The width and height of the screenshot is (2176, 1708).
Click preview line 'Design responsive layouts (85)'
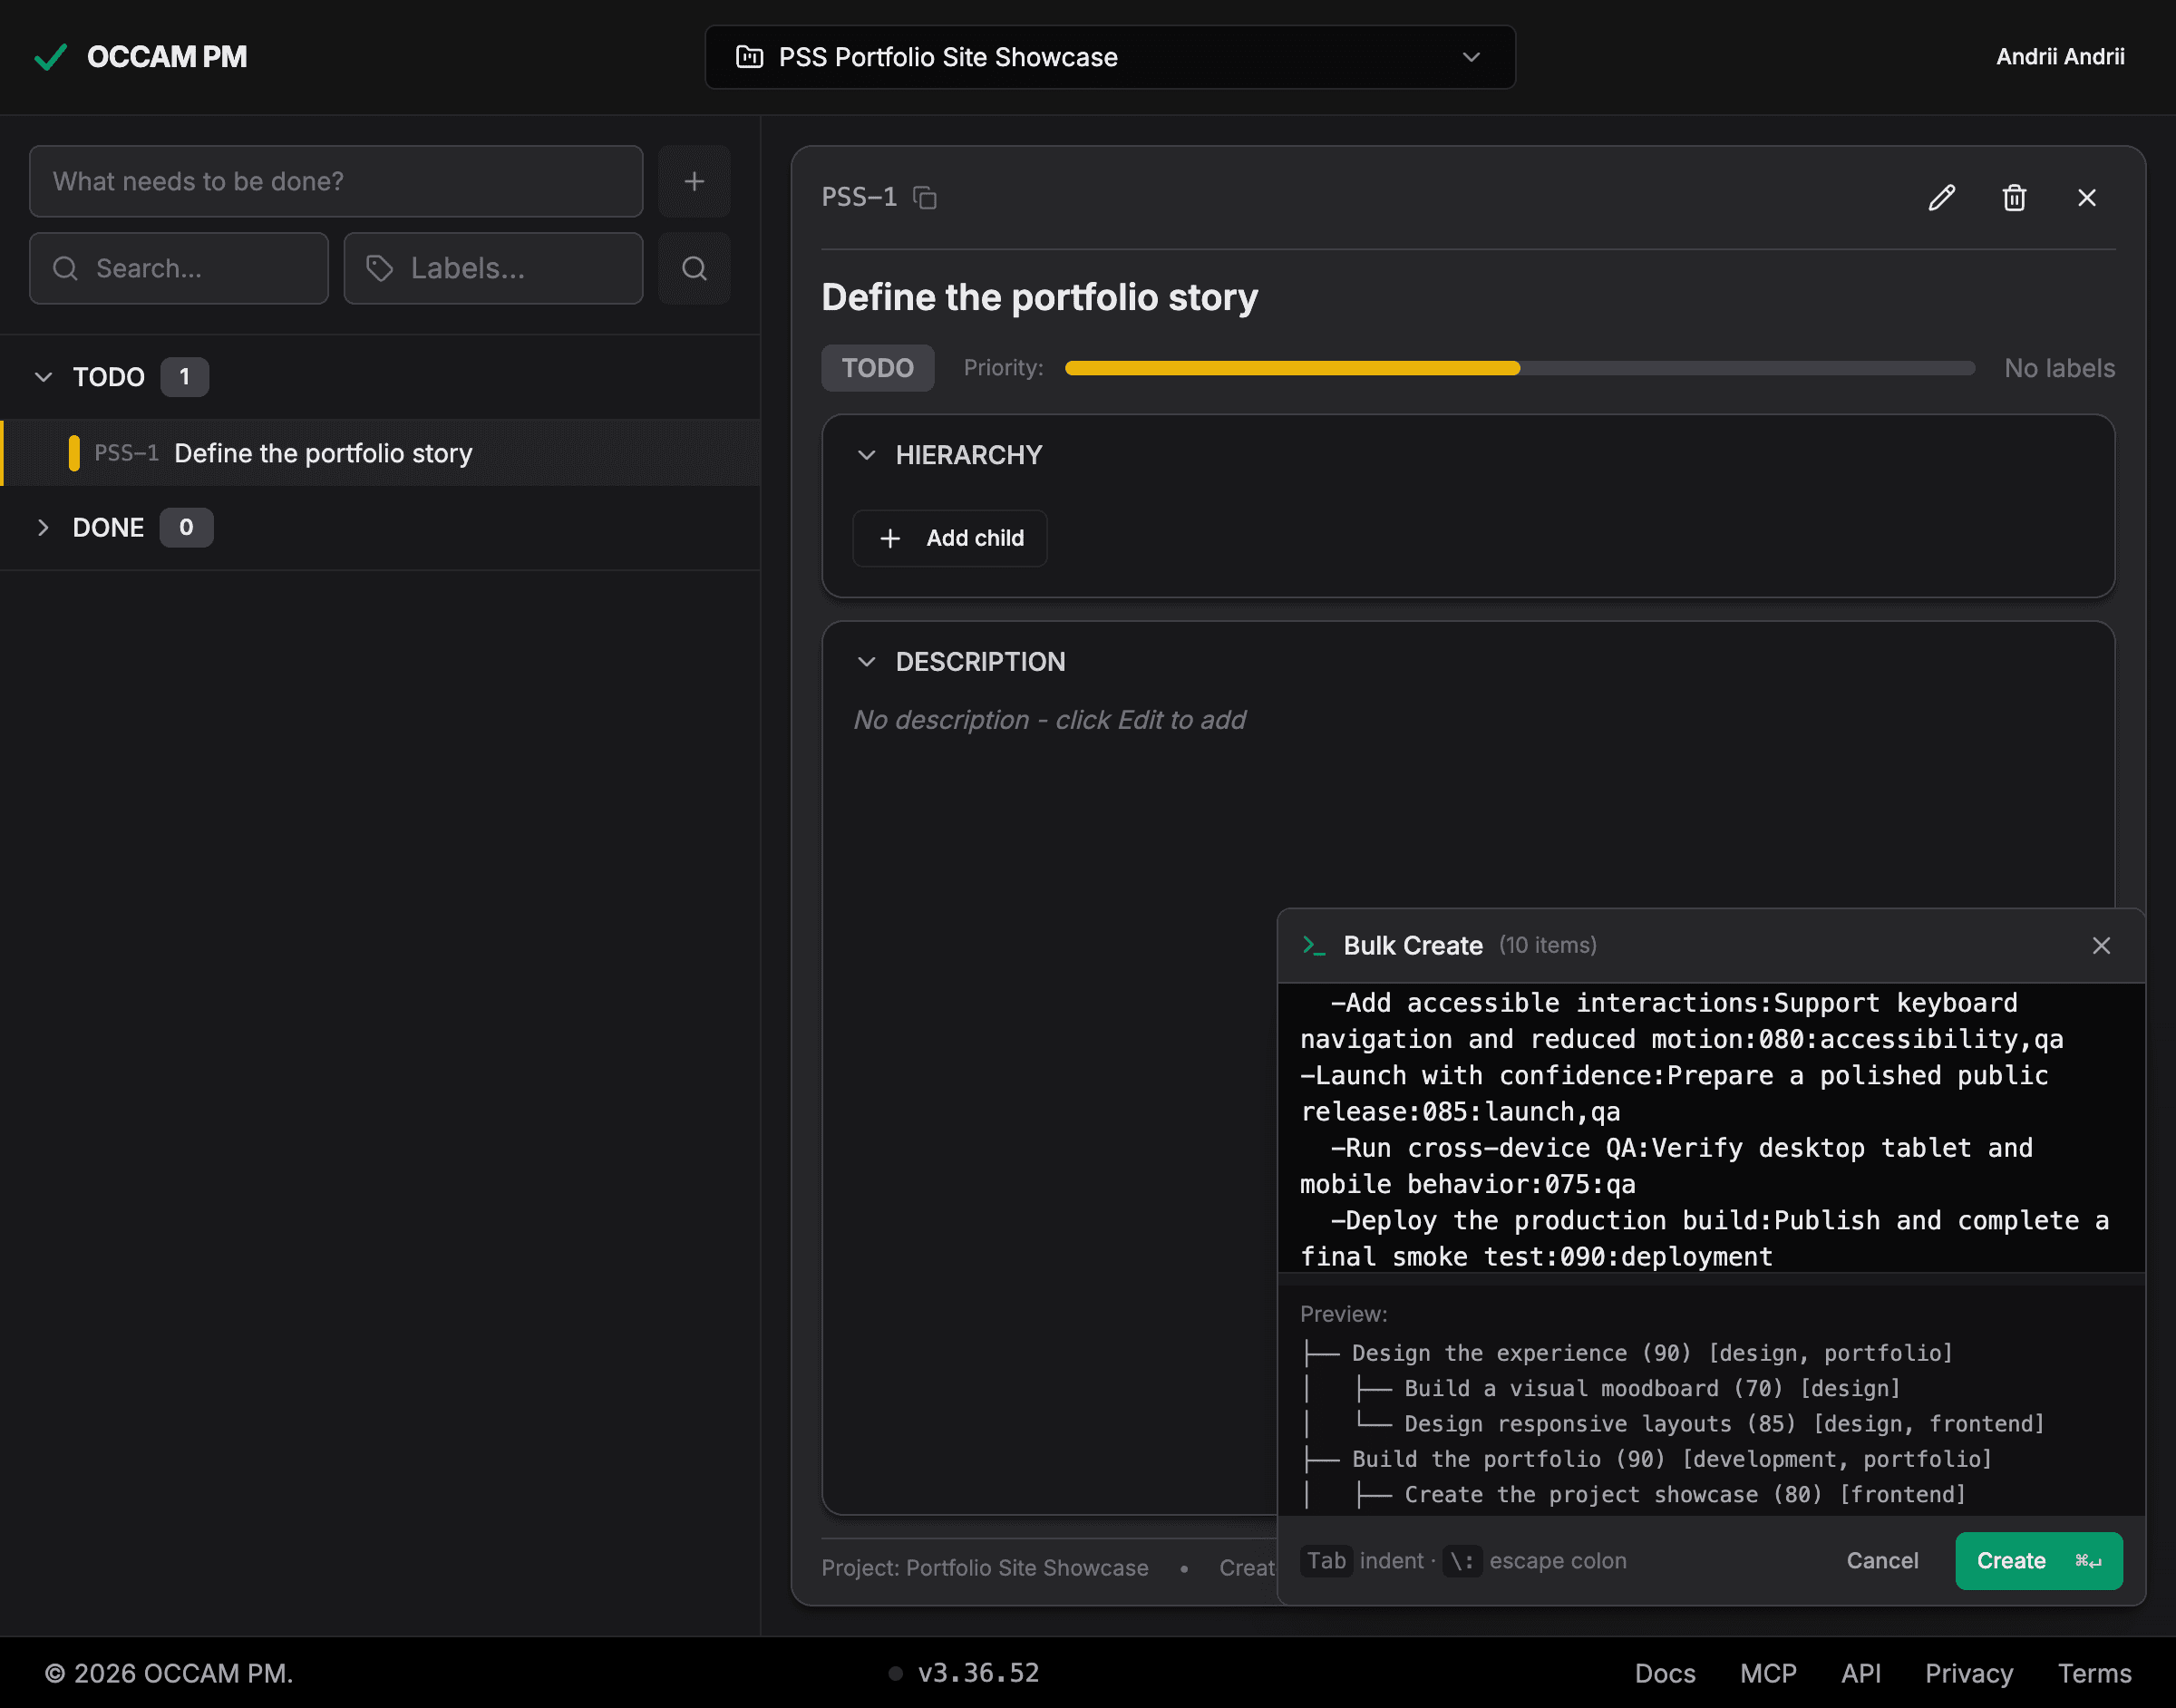pyautogui.click(x=1724, y=1423)
